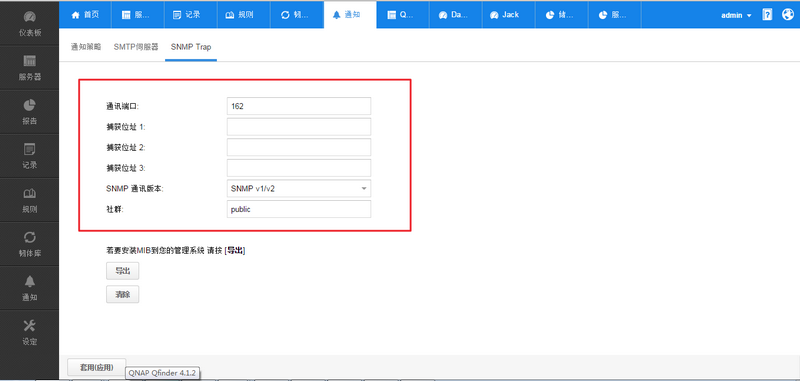Open 通知 notifications in the left sidebar

point(30,288)
